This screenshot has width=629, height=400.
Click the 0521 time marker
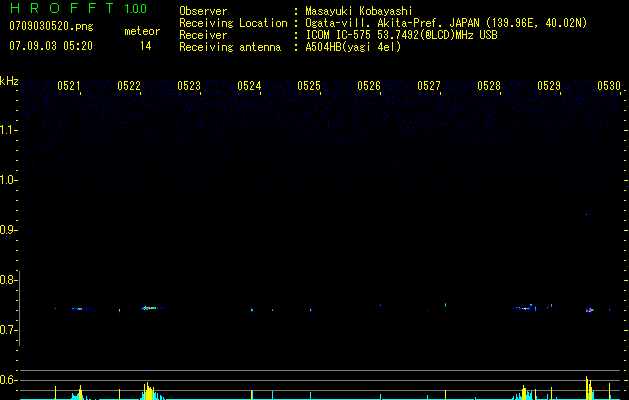[x=69, y=86]
